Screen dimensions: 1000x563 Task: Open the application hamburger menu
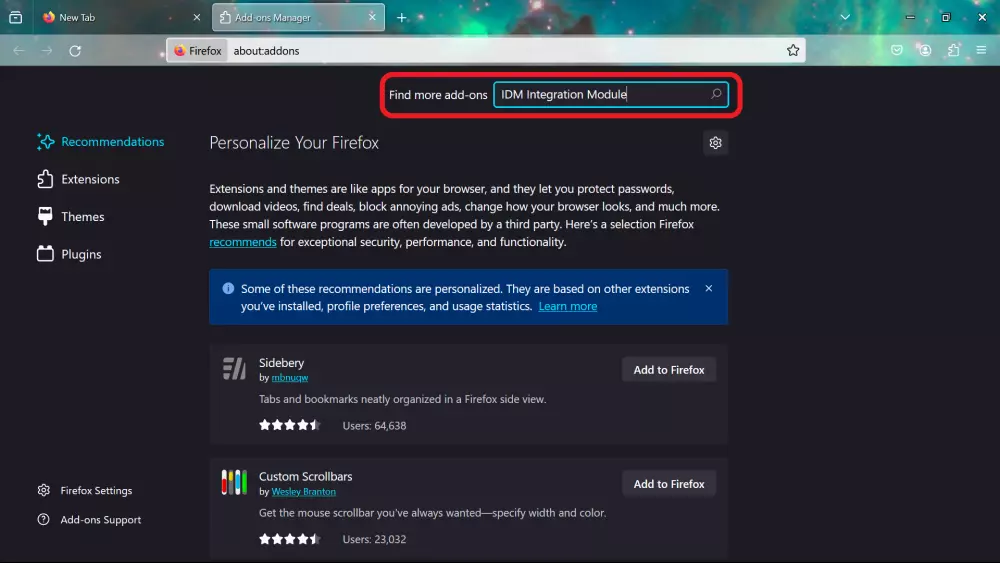(982, 50)
